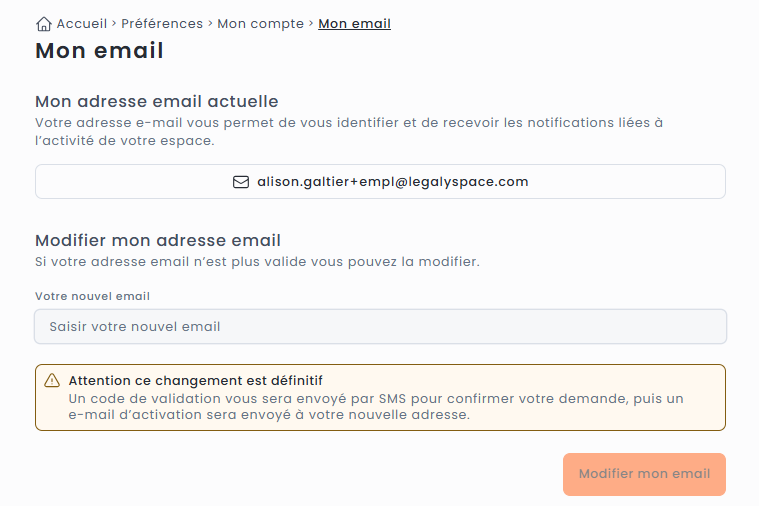This screenshot has height=506, width=759.
Task: Click the chevron between Accueil and Préférences
Action: [114, 24]
